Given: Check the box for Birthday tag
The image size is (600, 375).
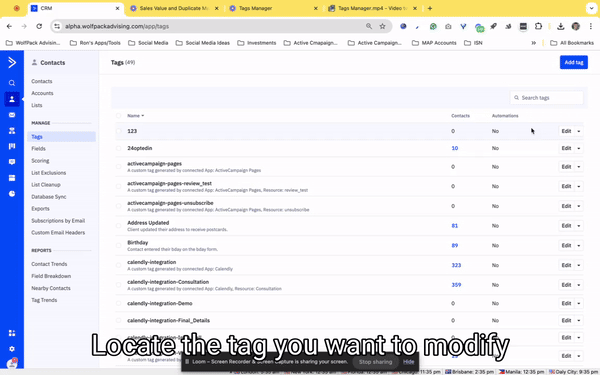Looking at the screenshot, I should tap(118, 245).
